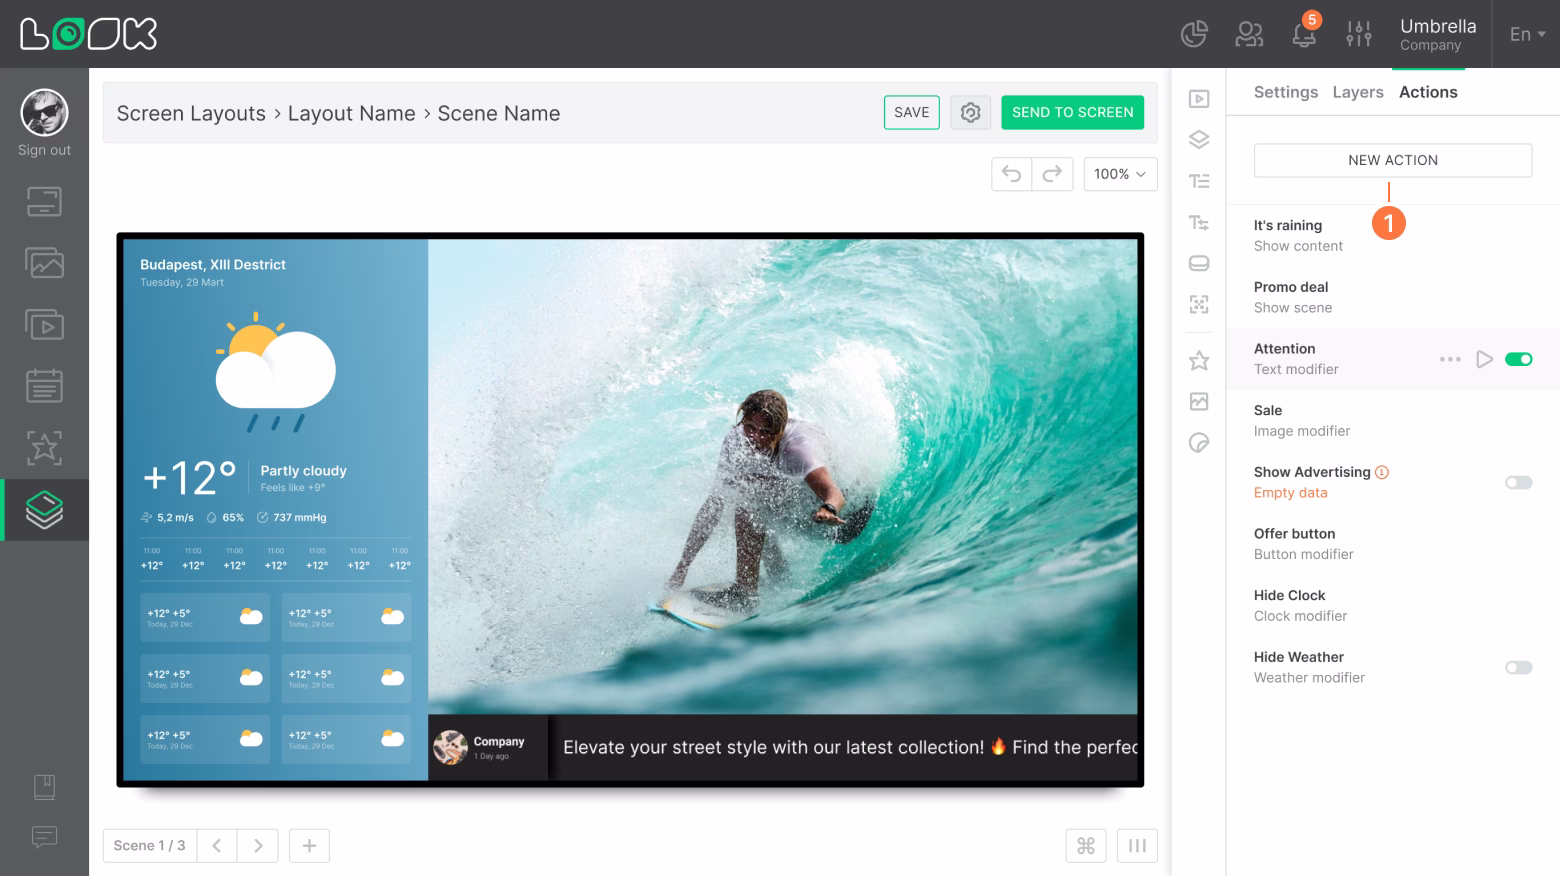
Task: Open starred apps icon in left sidebar
Action: (44, 448)
